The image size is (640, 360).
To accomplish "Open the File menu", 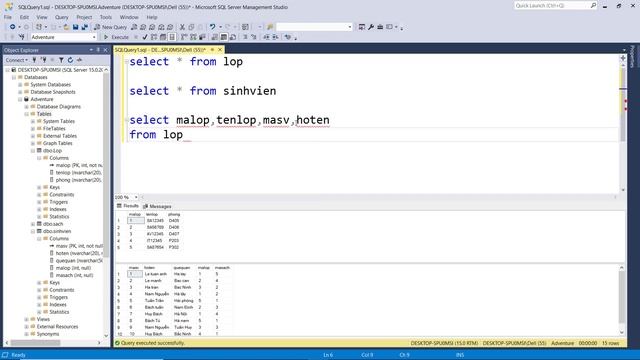I will pos(8,17).
